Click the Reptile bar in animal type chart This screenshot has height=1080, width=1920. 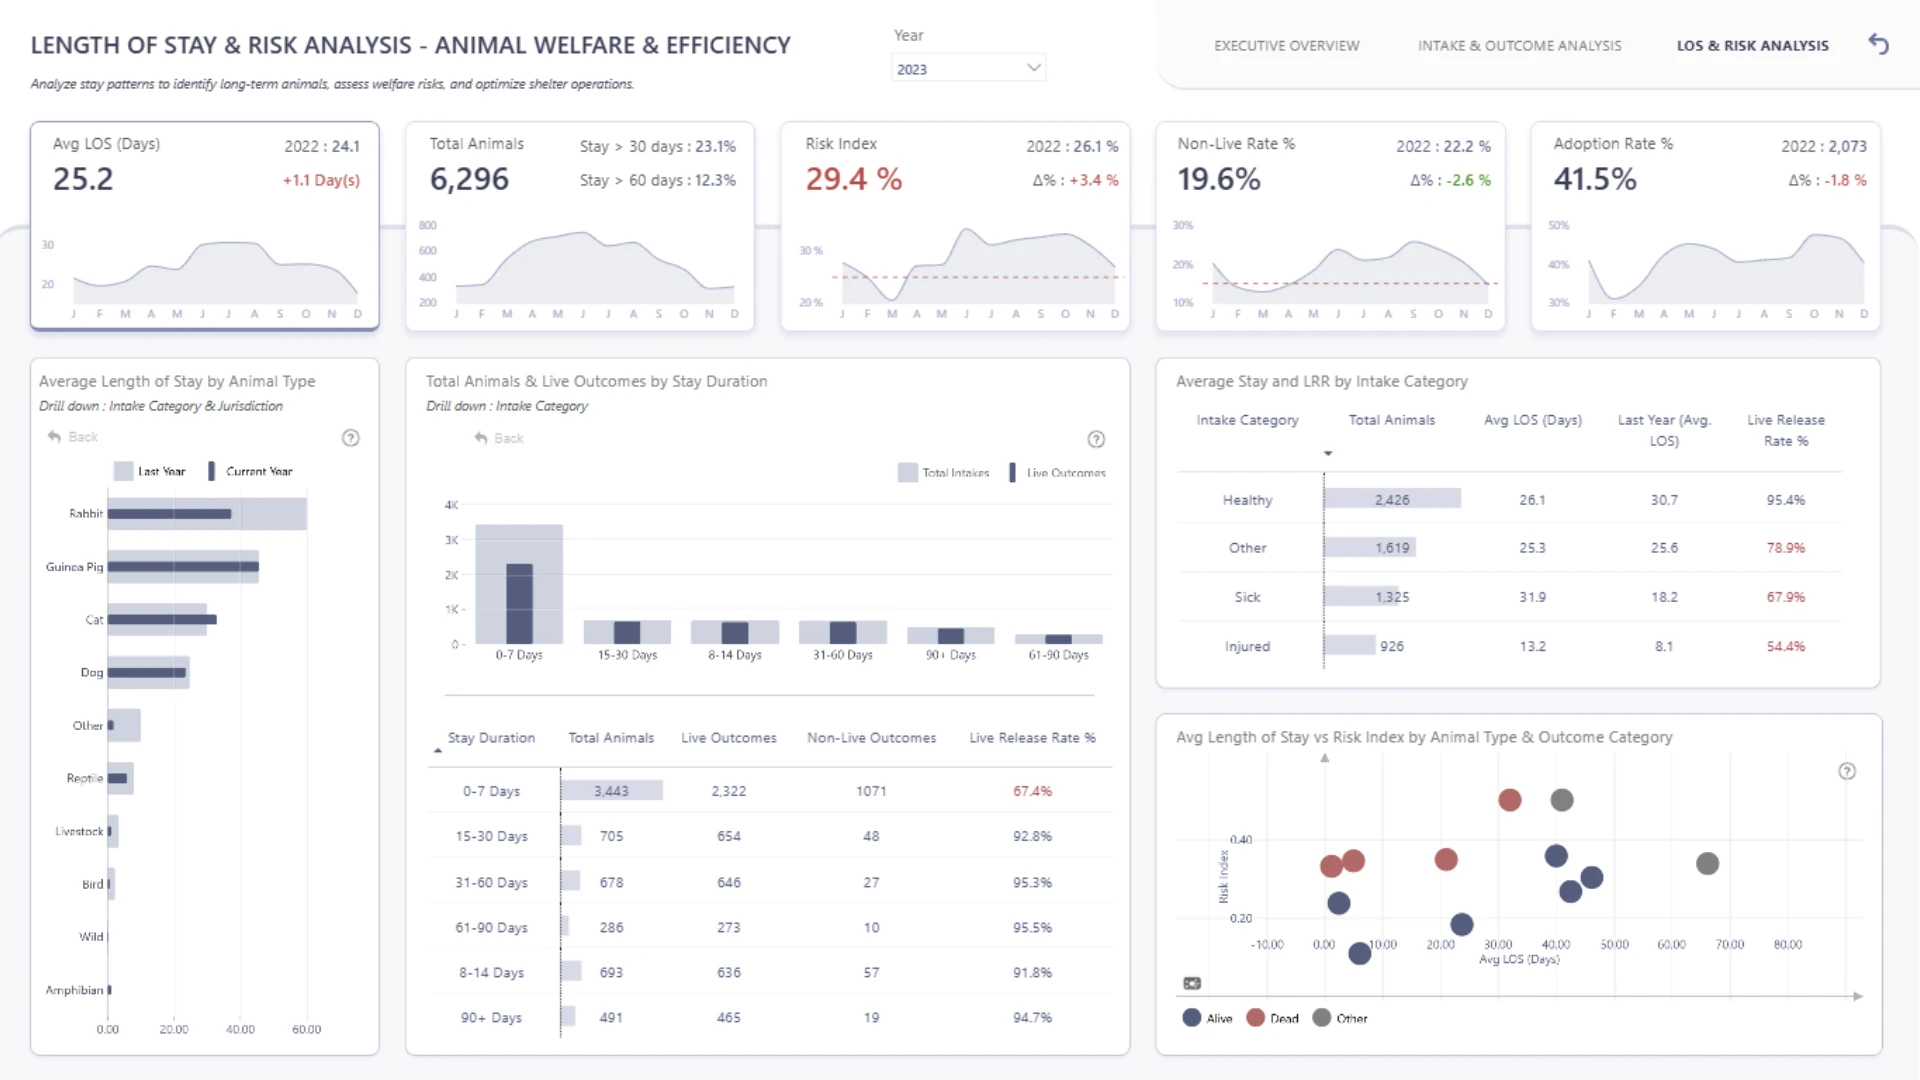click(x=120, y=778)
